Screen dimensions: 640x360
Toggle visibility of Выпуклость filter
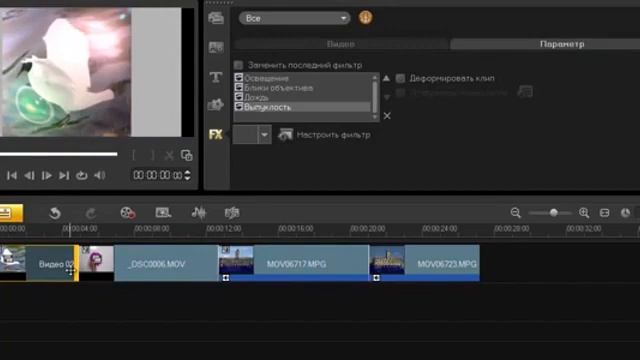coord(239,107)
